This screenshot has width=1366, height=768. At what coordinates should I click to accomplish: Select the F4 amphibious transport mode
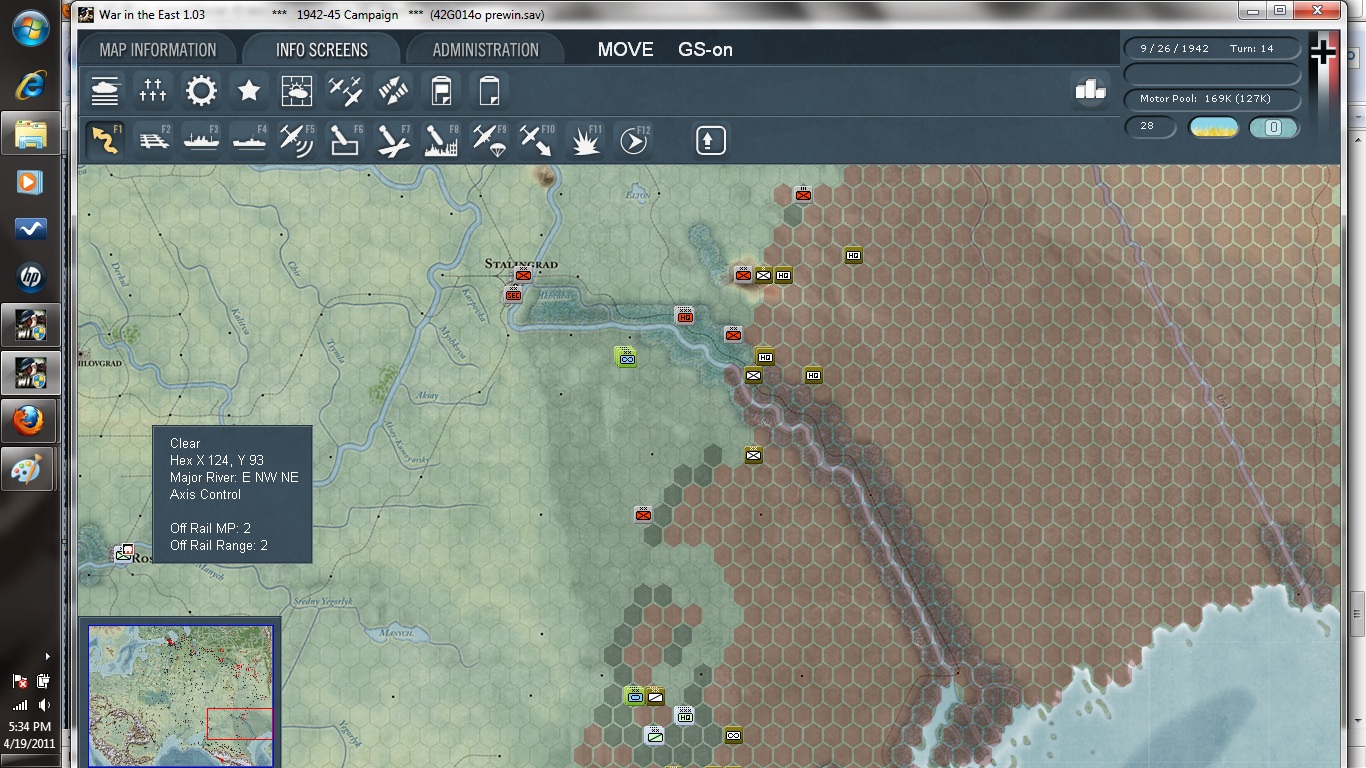tap(249, 140)
